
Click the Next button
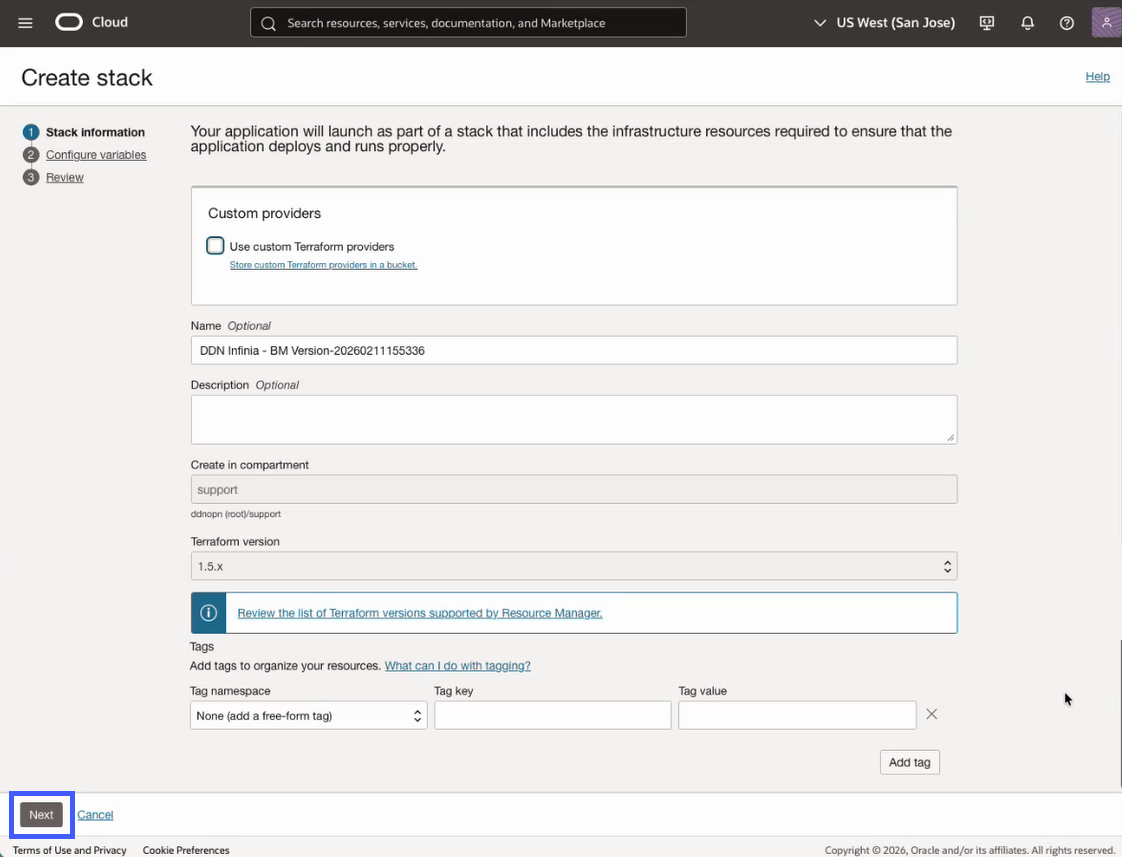[x=41, y=814]
